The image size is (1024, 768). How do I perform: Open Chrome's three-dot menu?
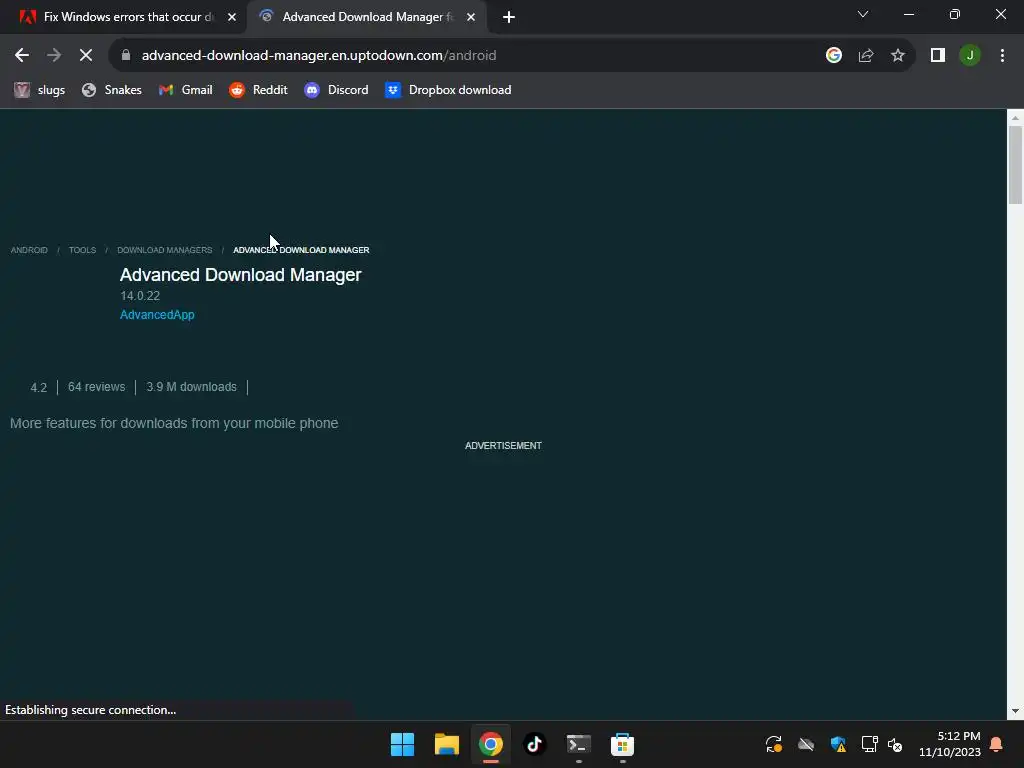click(x=1002, y=56)
